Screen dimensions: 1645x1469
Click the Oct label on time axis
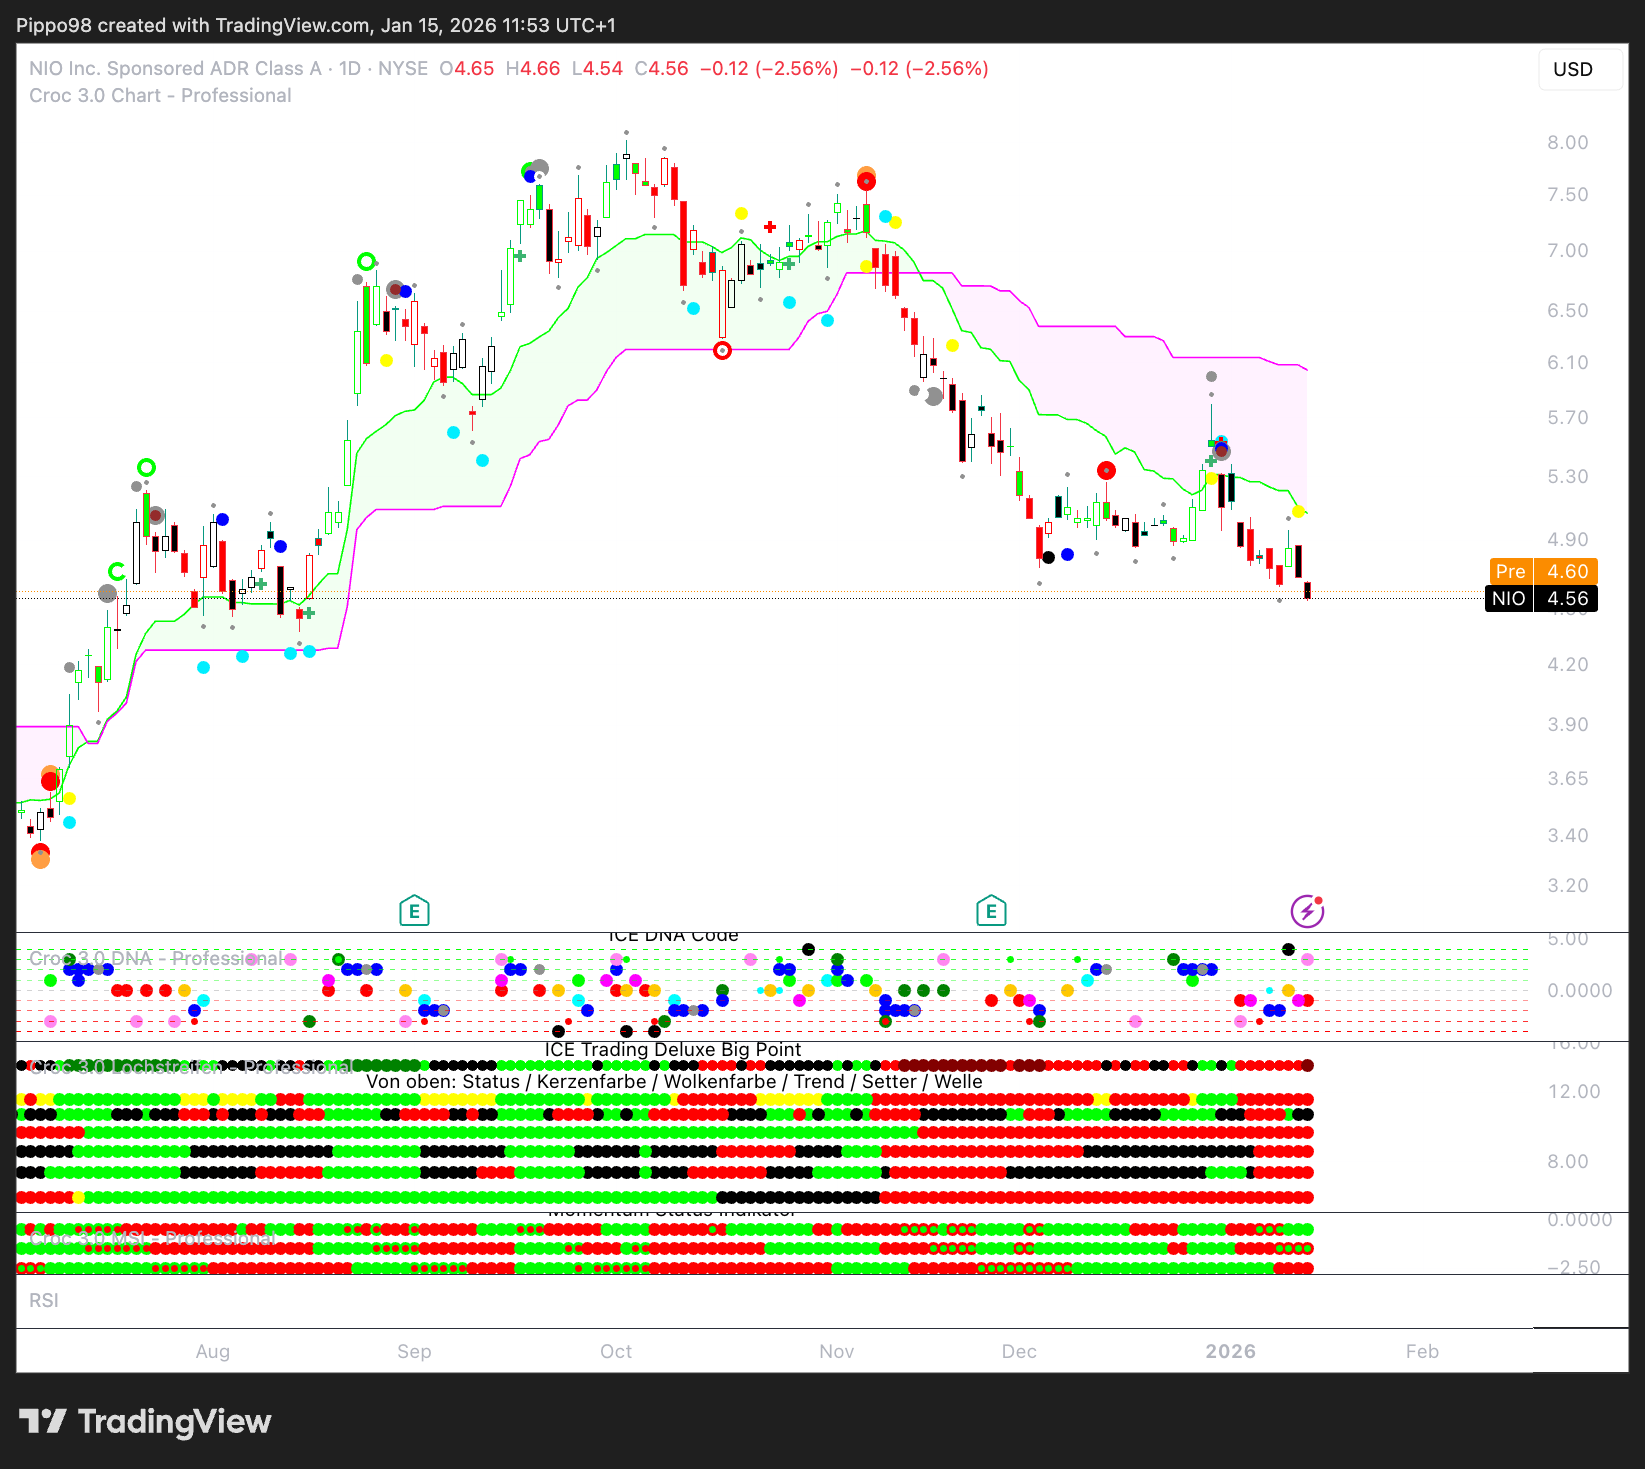click(616, 1351)
